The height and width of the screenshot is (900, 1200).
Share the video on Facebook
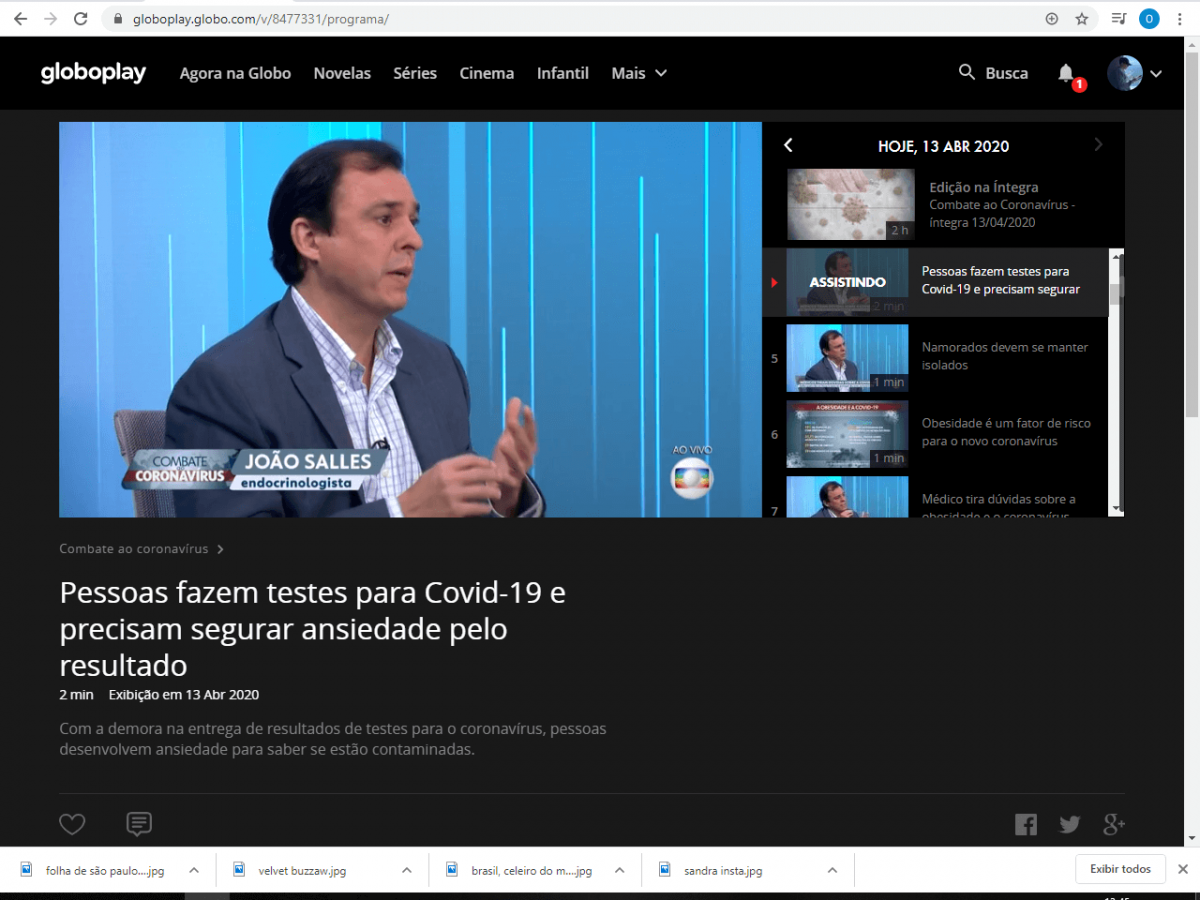(1026, 825)
